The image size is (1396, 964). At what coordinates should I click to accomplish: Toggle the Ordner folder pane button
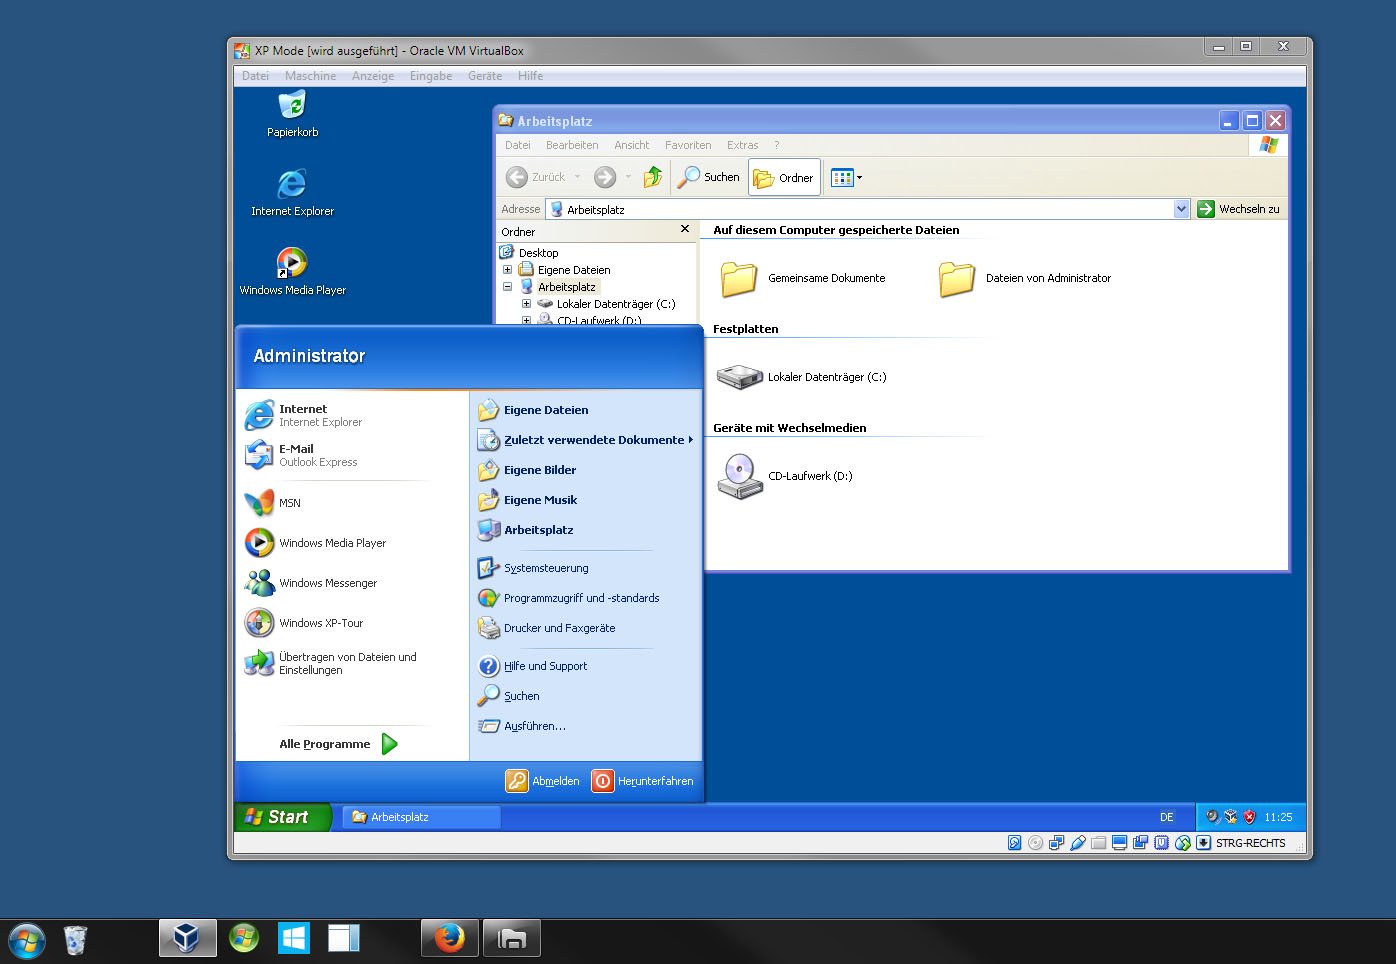click(x=784, y=177)
